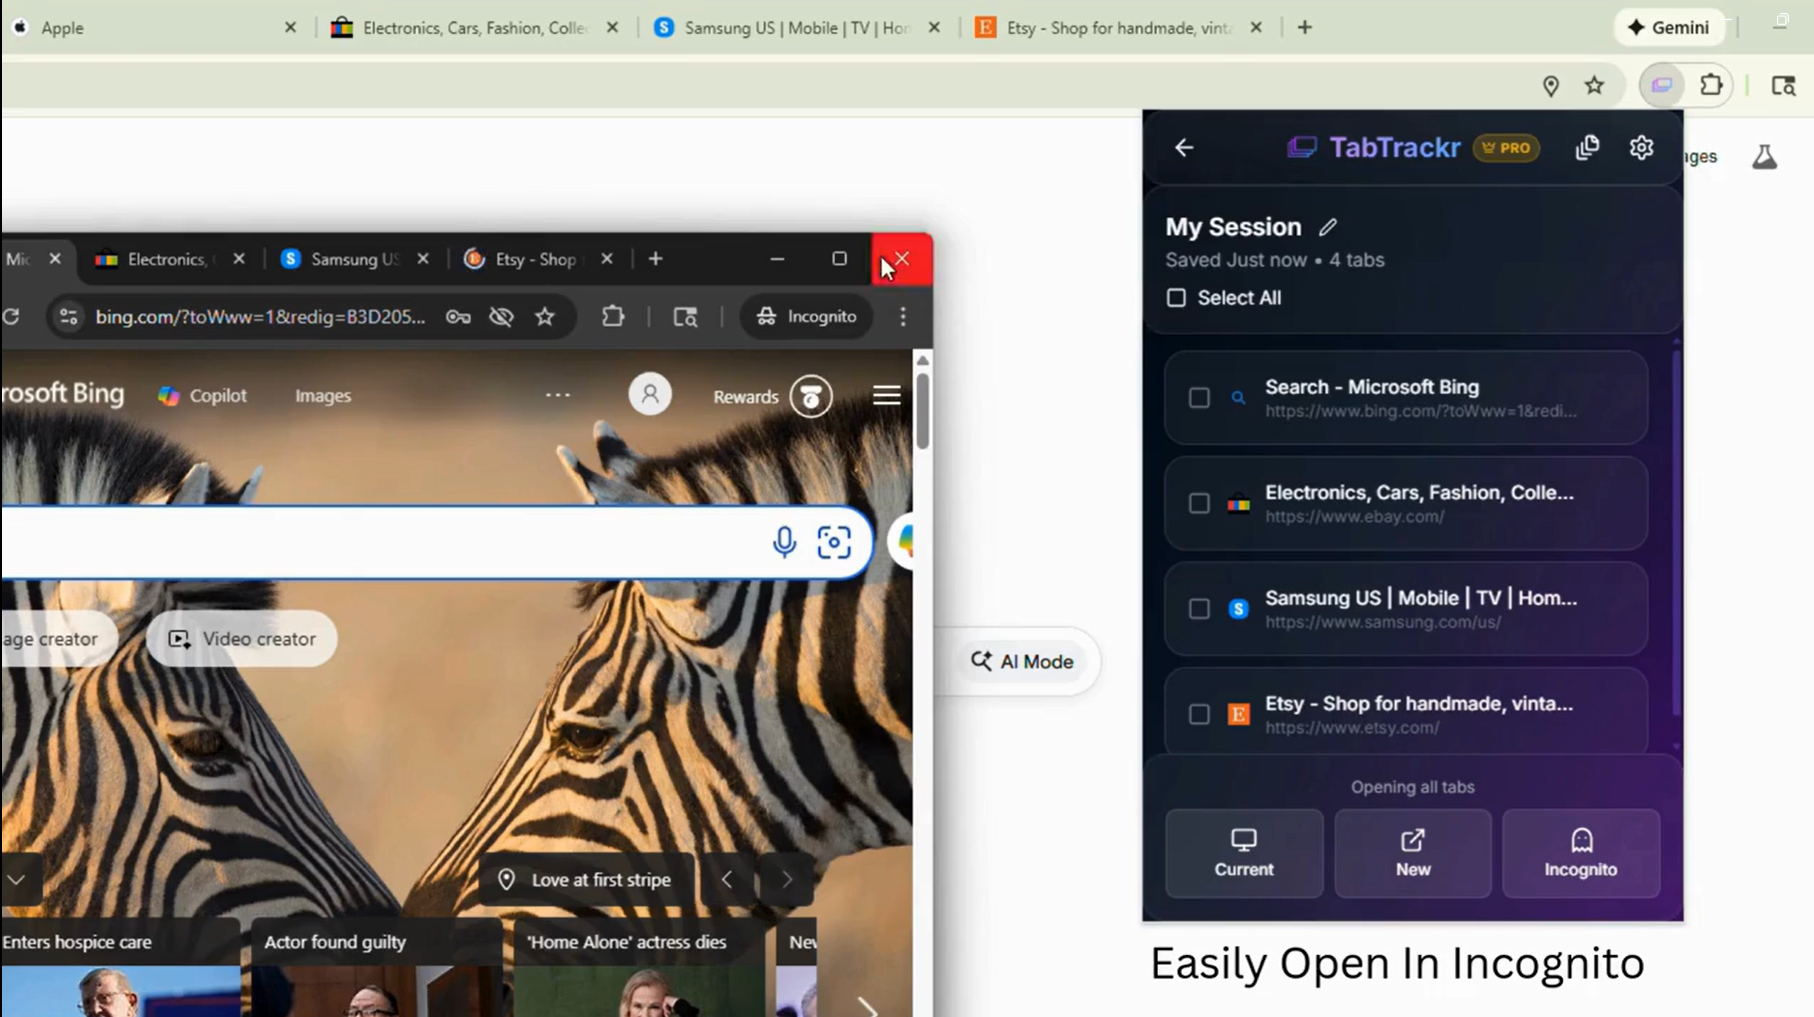
Task: Open TabTrackr settings gear
Action: (1641, 147)
